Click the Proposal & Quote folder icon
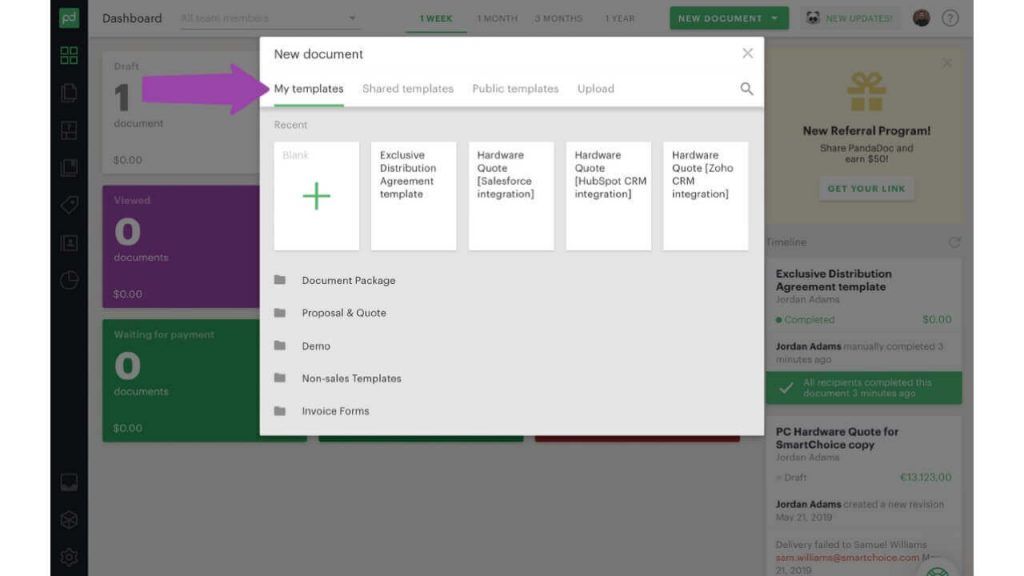The image size is (1024, 576). coord(280,313)
